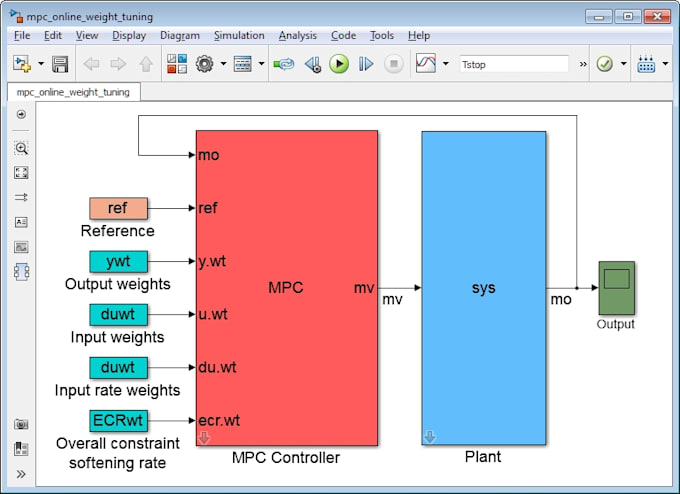680x494 pixels.
Task: Expand the configuration gear dropdown arrow
Action: pyautogui.click(x=223, y=64)
